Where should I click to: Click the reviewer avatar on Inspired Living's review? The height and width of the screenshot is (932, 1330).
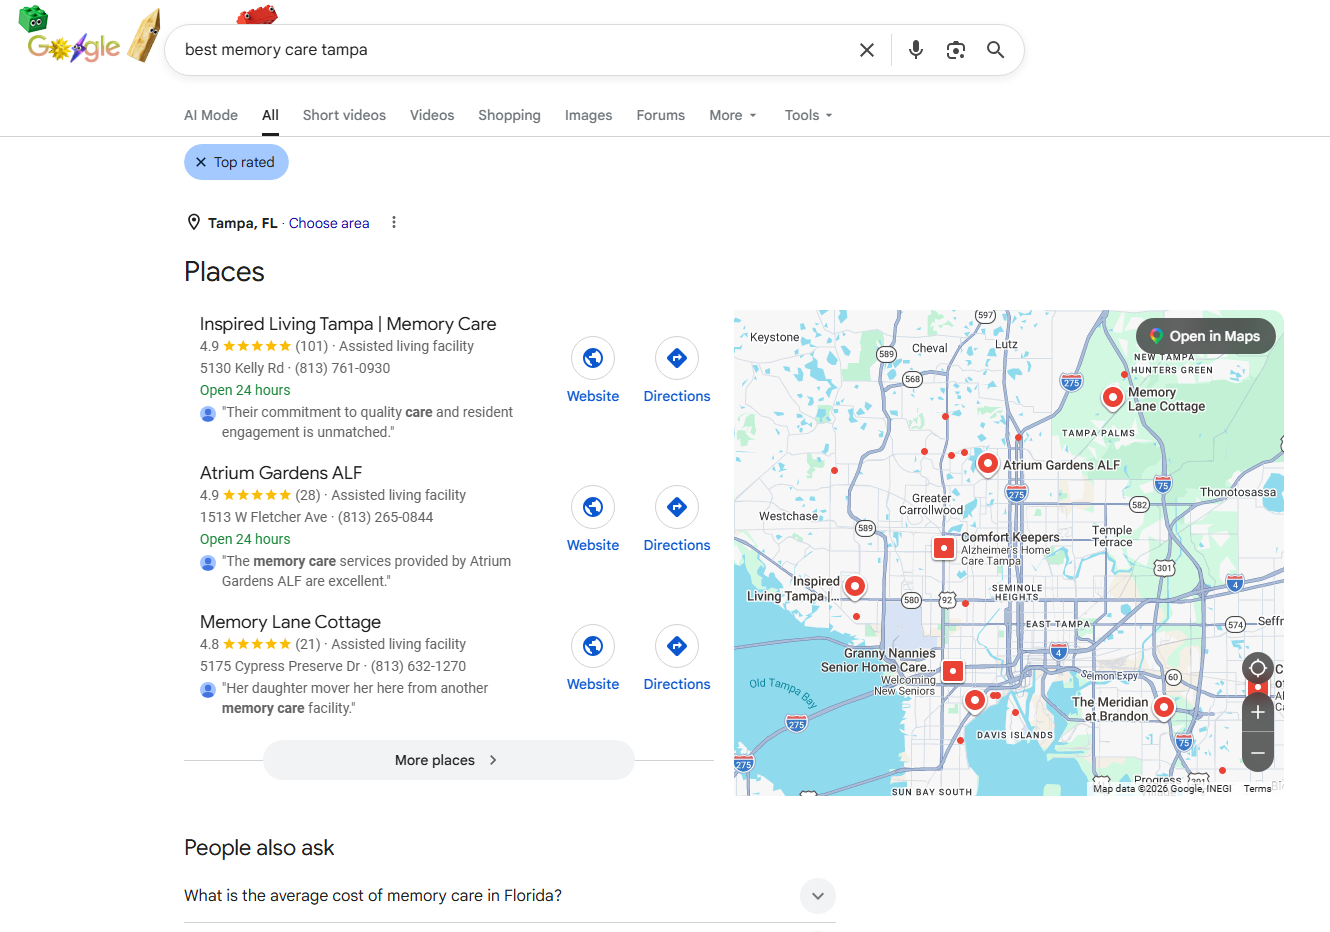tap(208, 414)
